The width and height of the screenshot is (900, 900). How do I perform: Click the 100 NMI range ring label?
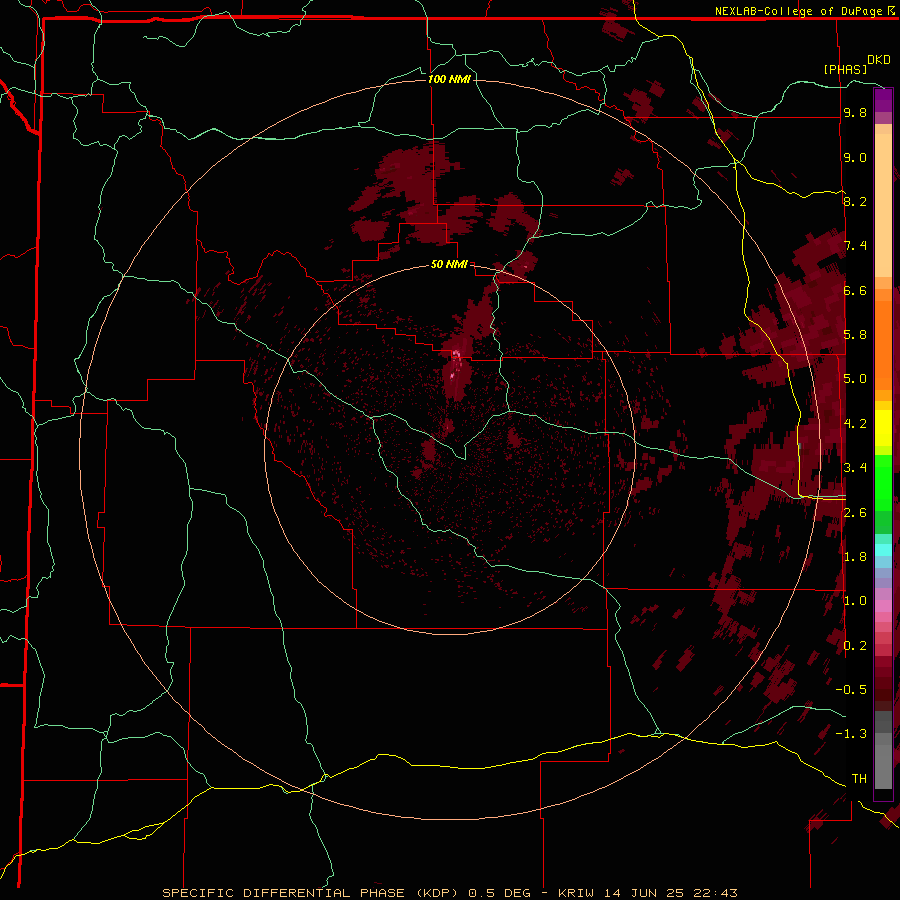[x=449, y=79]
